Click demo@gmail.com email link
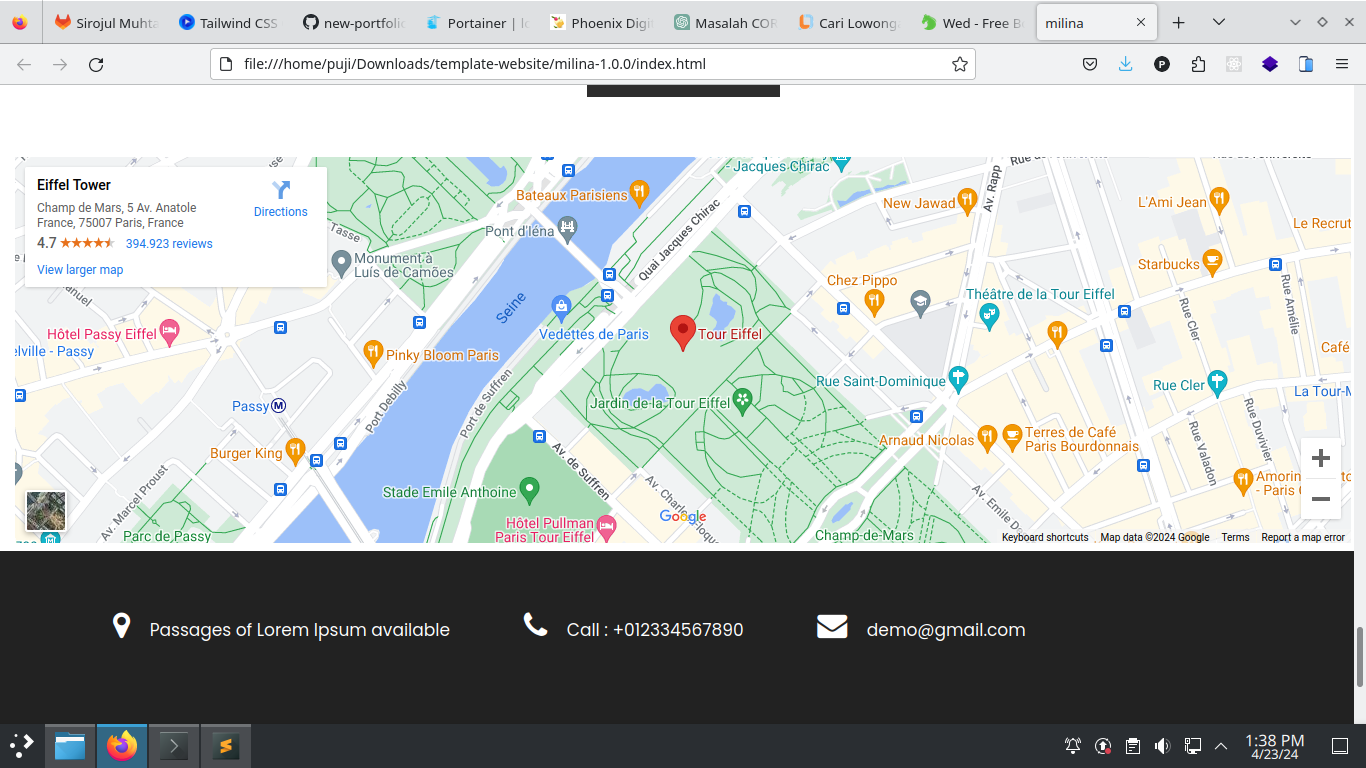 946,630
